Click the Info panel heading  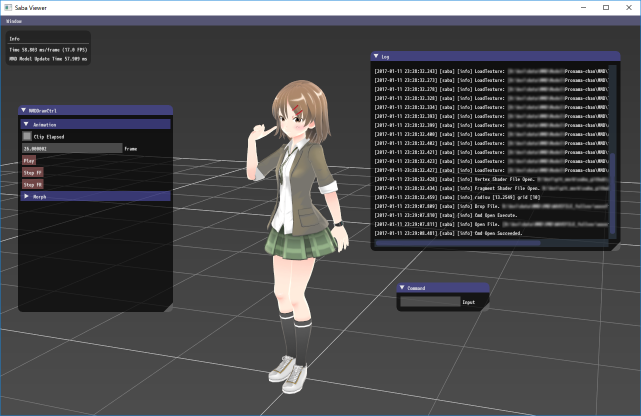[14, 39]
